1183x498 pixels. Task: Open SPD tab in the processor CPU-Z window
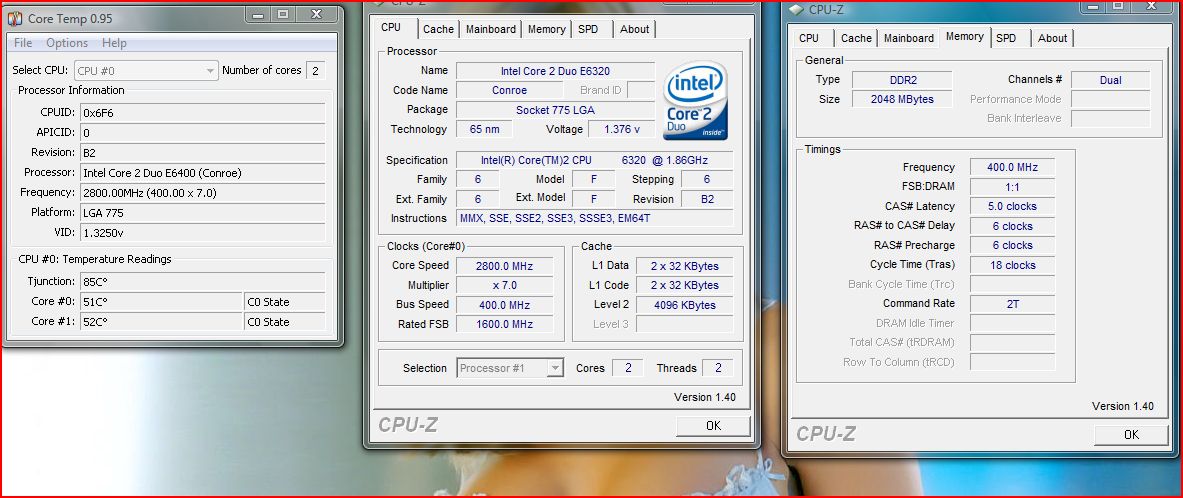point(588,29)
